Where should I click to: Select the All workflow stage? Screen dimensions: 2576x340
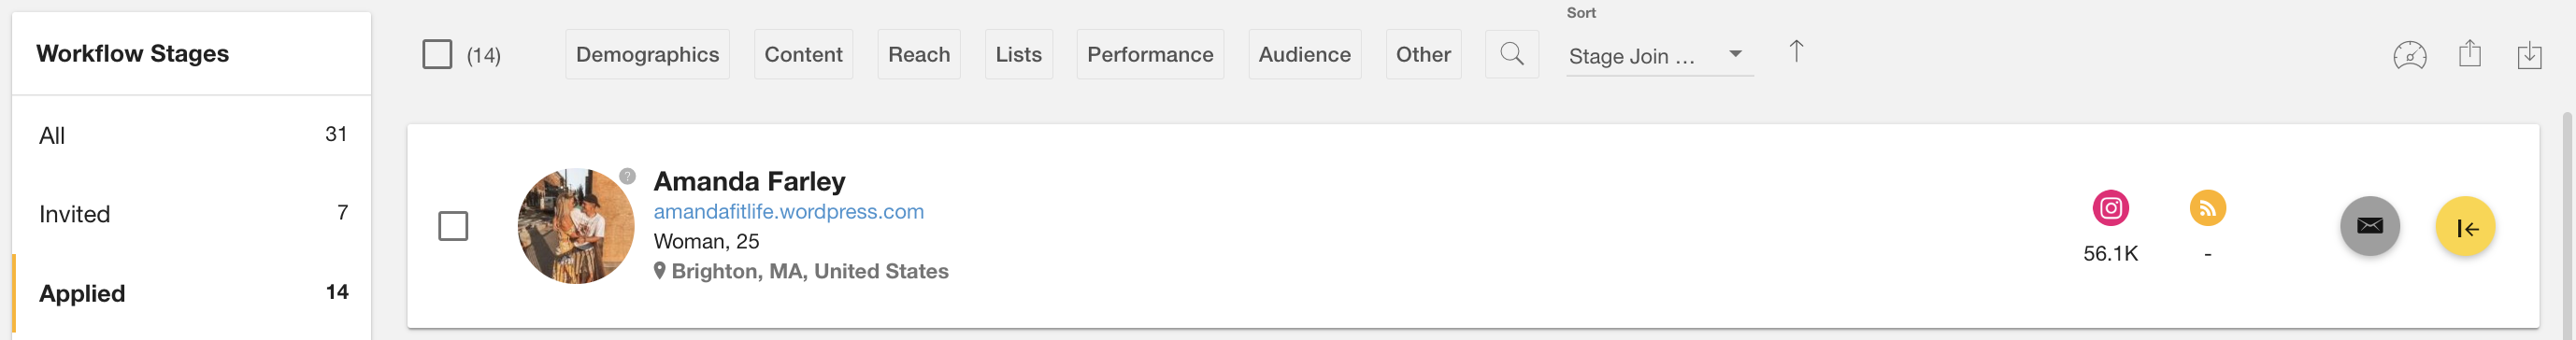coord(192,135)
